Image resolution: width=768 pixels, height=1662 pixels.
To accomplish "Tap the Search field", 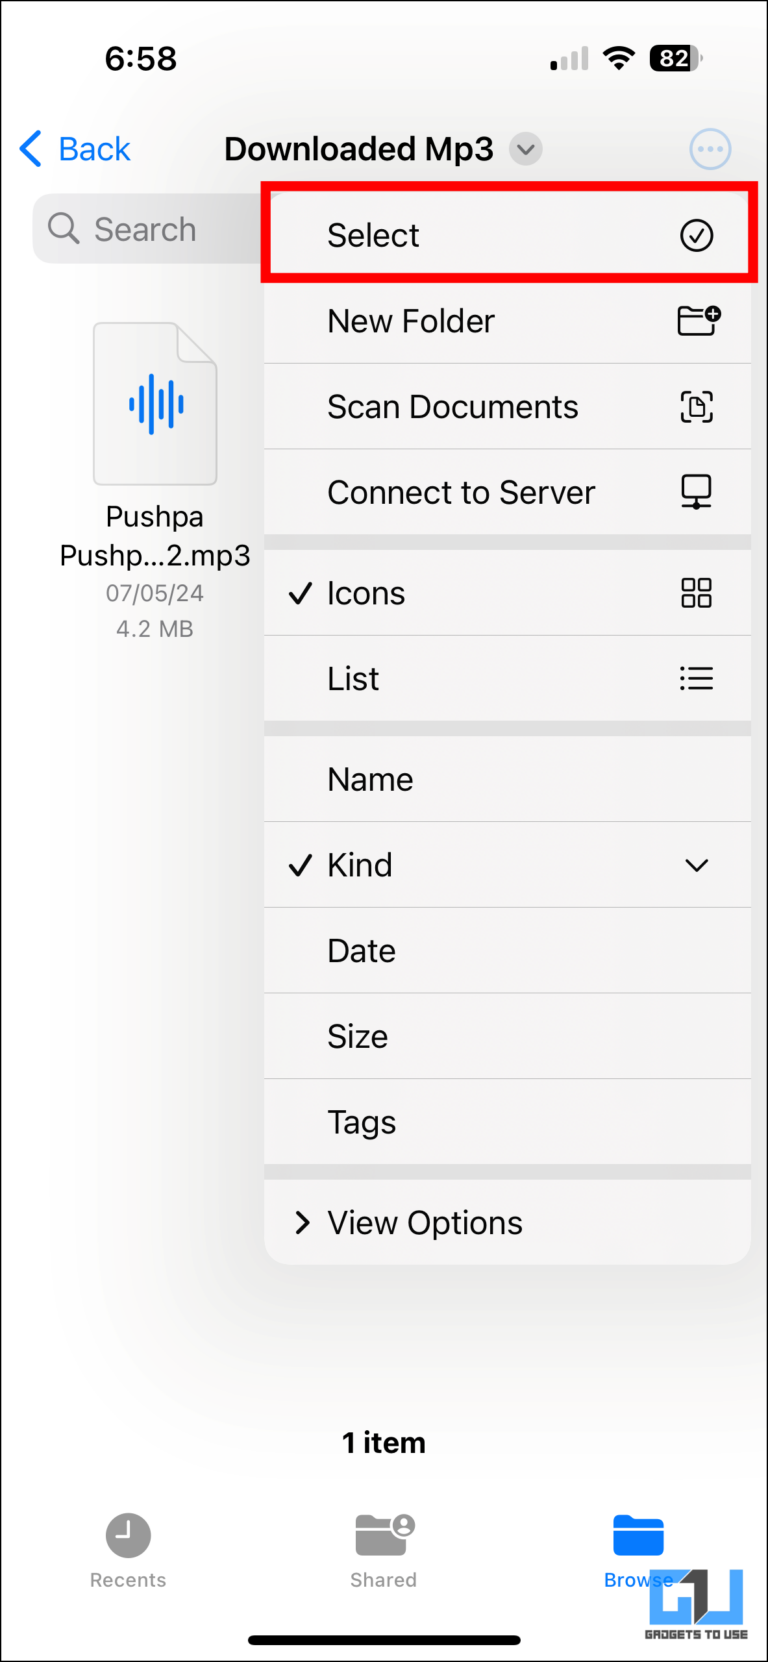I will [145, 230].
